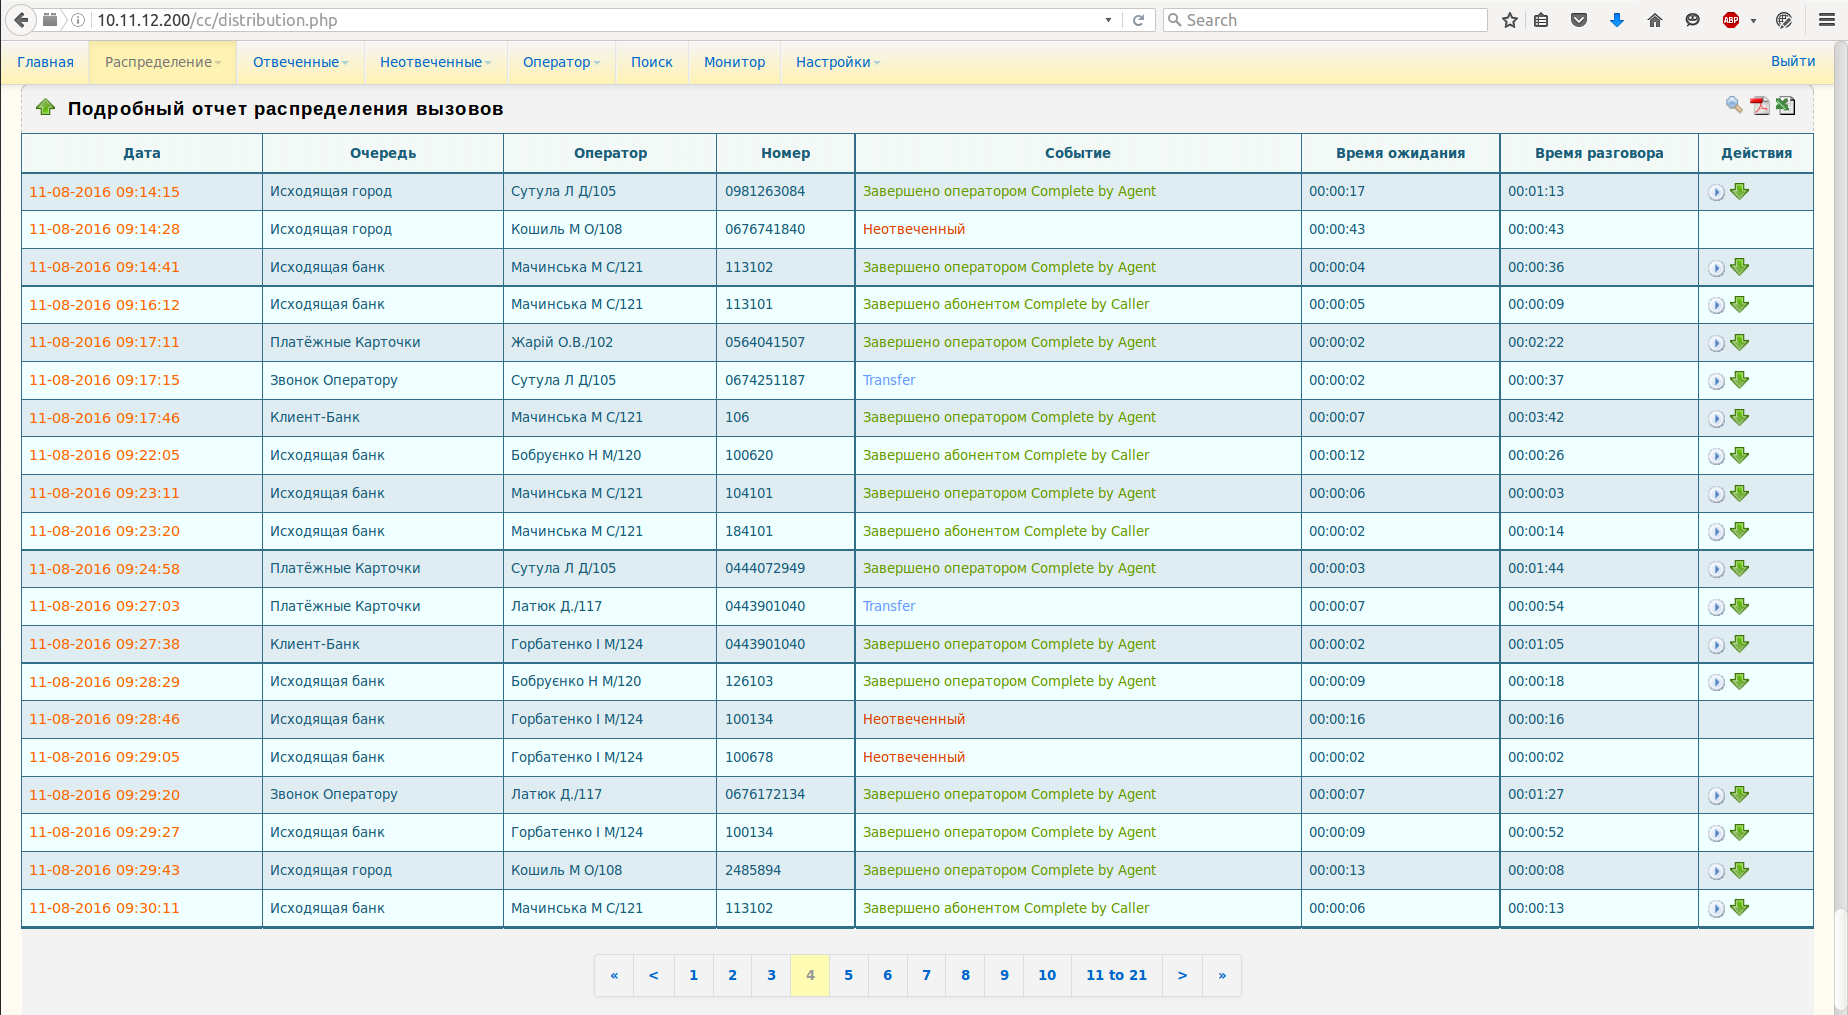Play recording for call 11-08-2016 09:29:20
Viewport: 1848px width, 1015px height.
click(1716, 795)
